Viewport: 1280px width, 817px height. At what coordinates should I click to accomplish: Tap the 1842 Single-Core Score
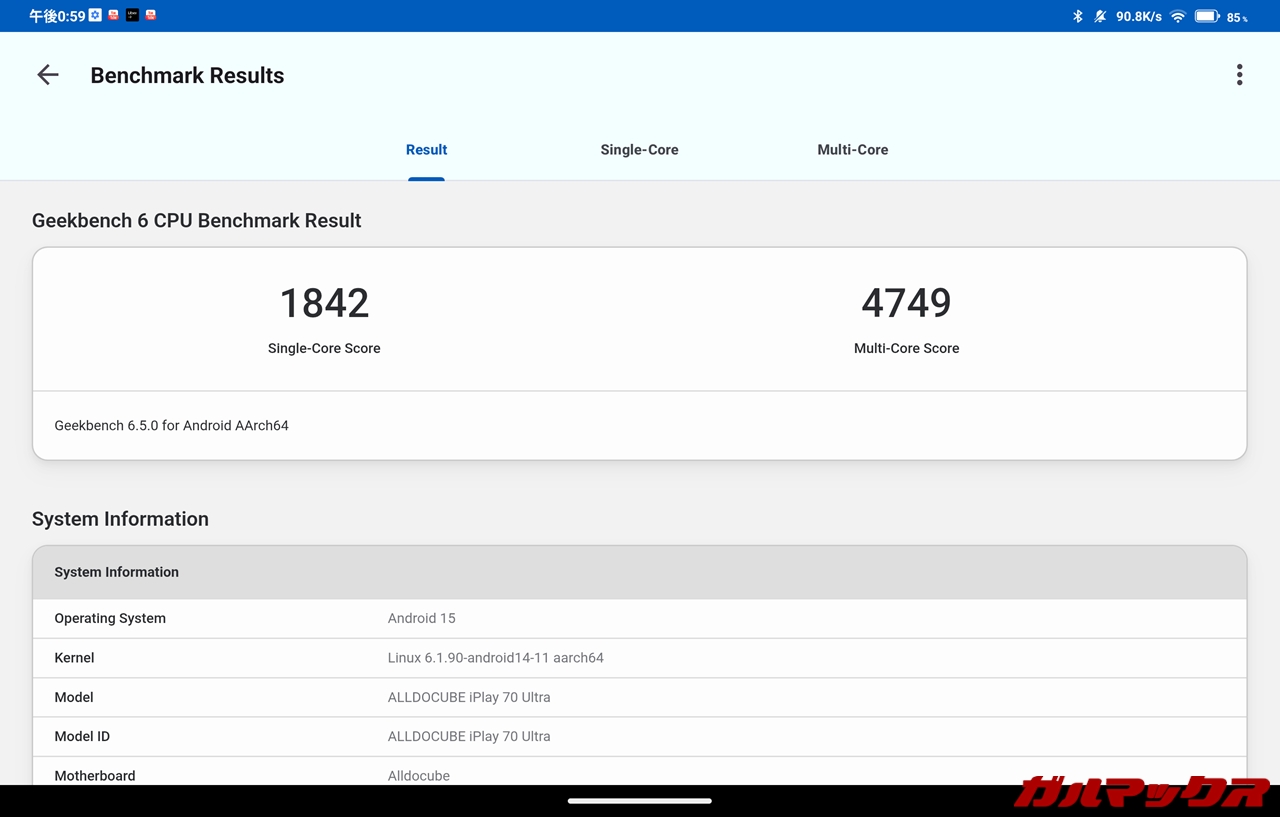[324, 304]
